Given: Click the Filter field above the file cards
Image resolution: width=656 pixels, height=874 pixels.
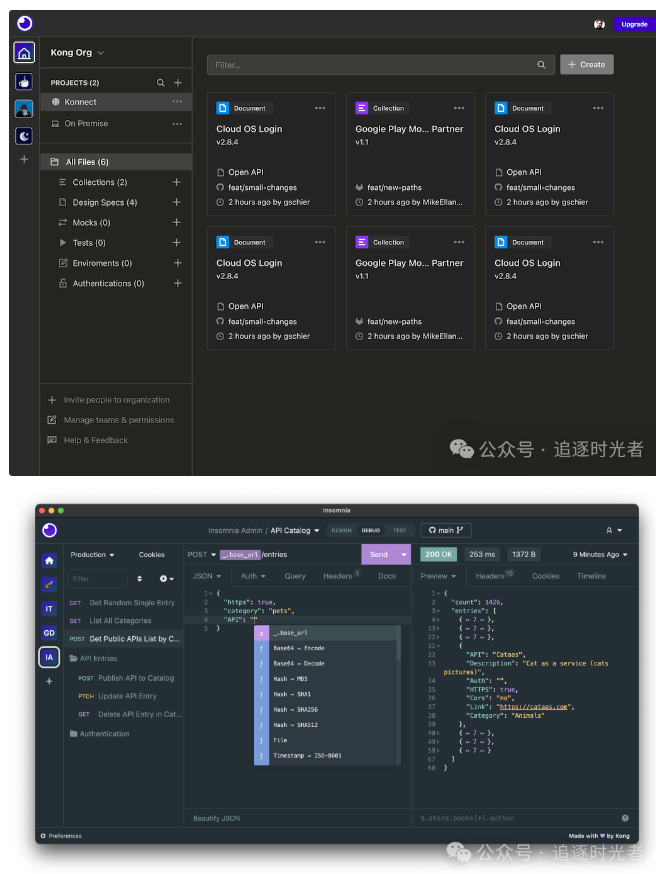Looking at the screenshot, I should point(381,65).
